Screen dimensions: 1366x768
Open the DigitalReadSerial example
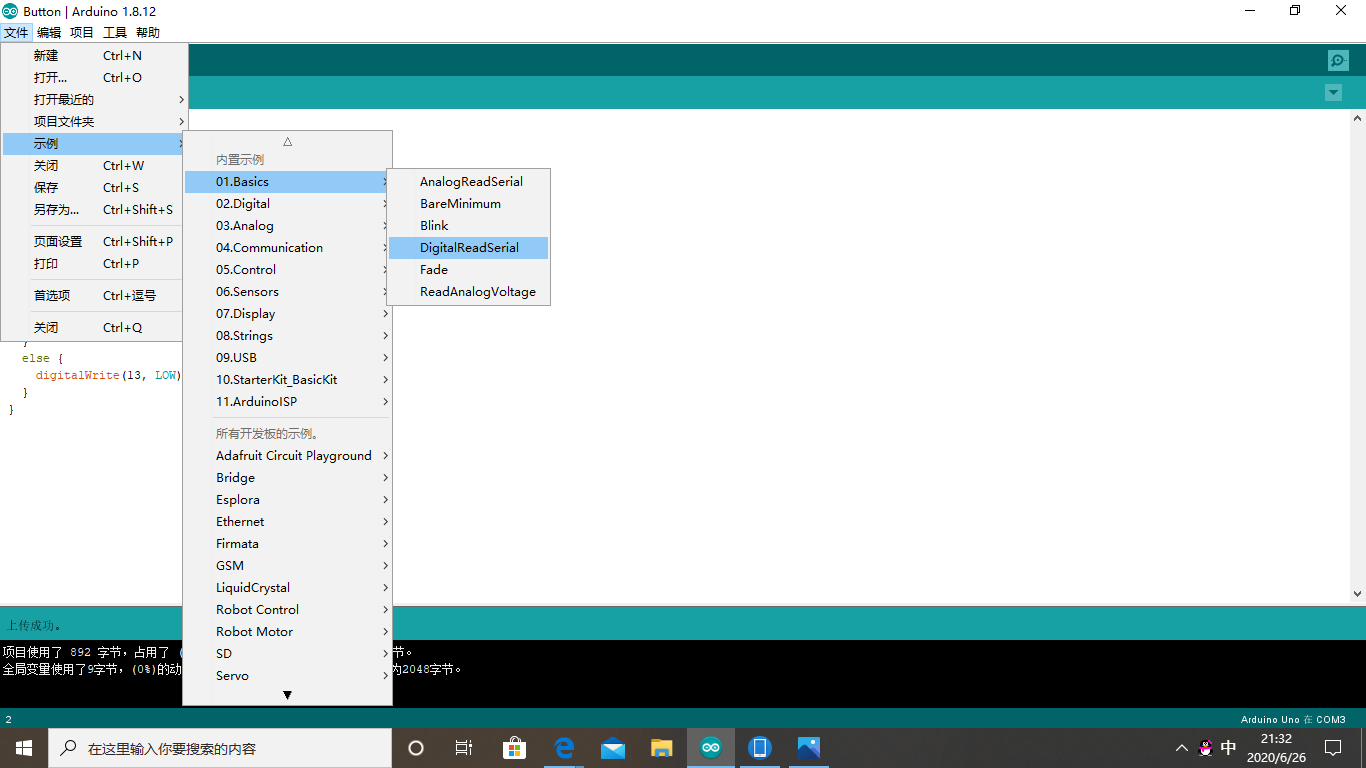(468, 248)
